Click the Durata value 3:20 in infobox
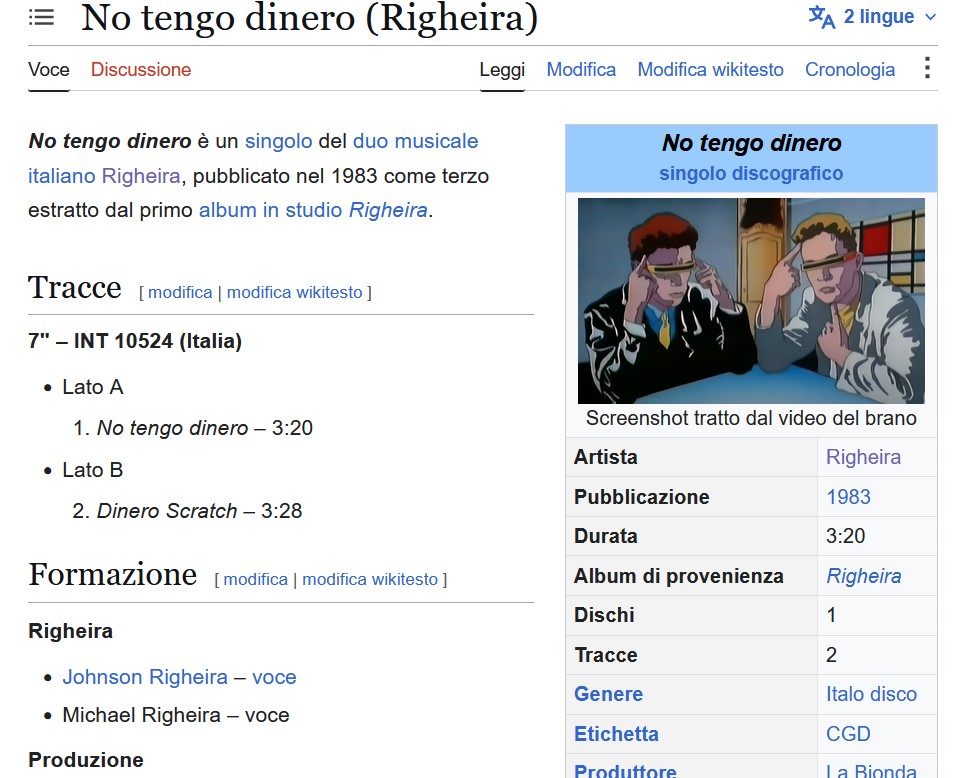Viewport: 954px width, 778px height. pyautogui.click(x=845, y=536)
